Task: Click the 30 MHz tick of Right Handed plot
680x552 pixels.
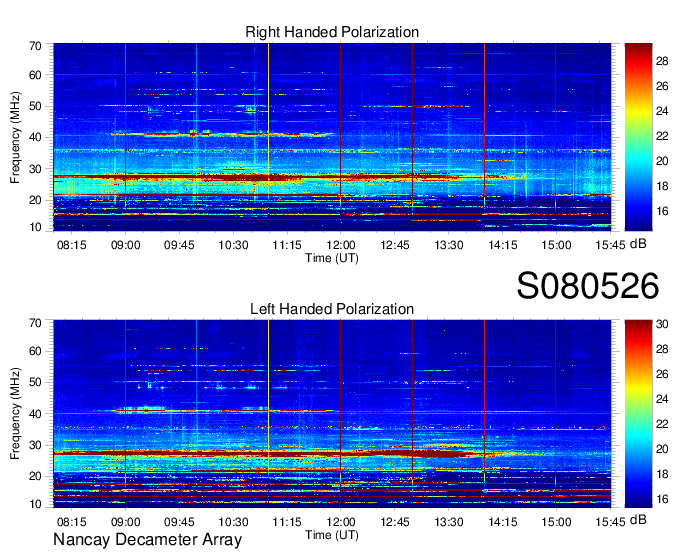Action: [x=35, y=169]
